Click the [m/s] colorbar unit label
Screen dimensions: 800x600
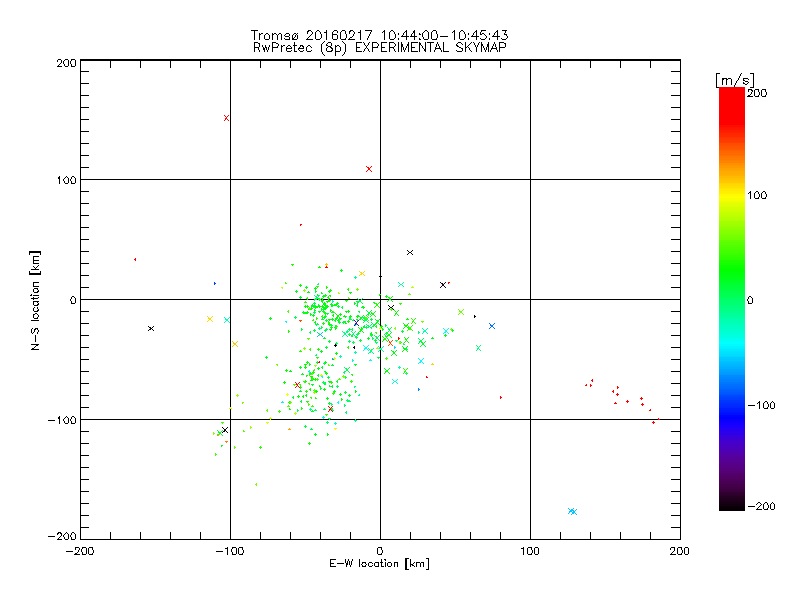735,80
